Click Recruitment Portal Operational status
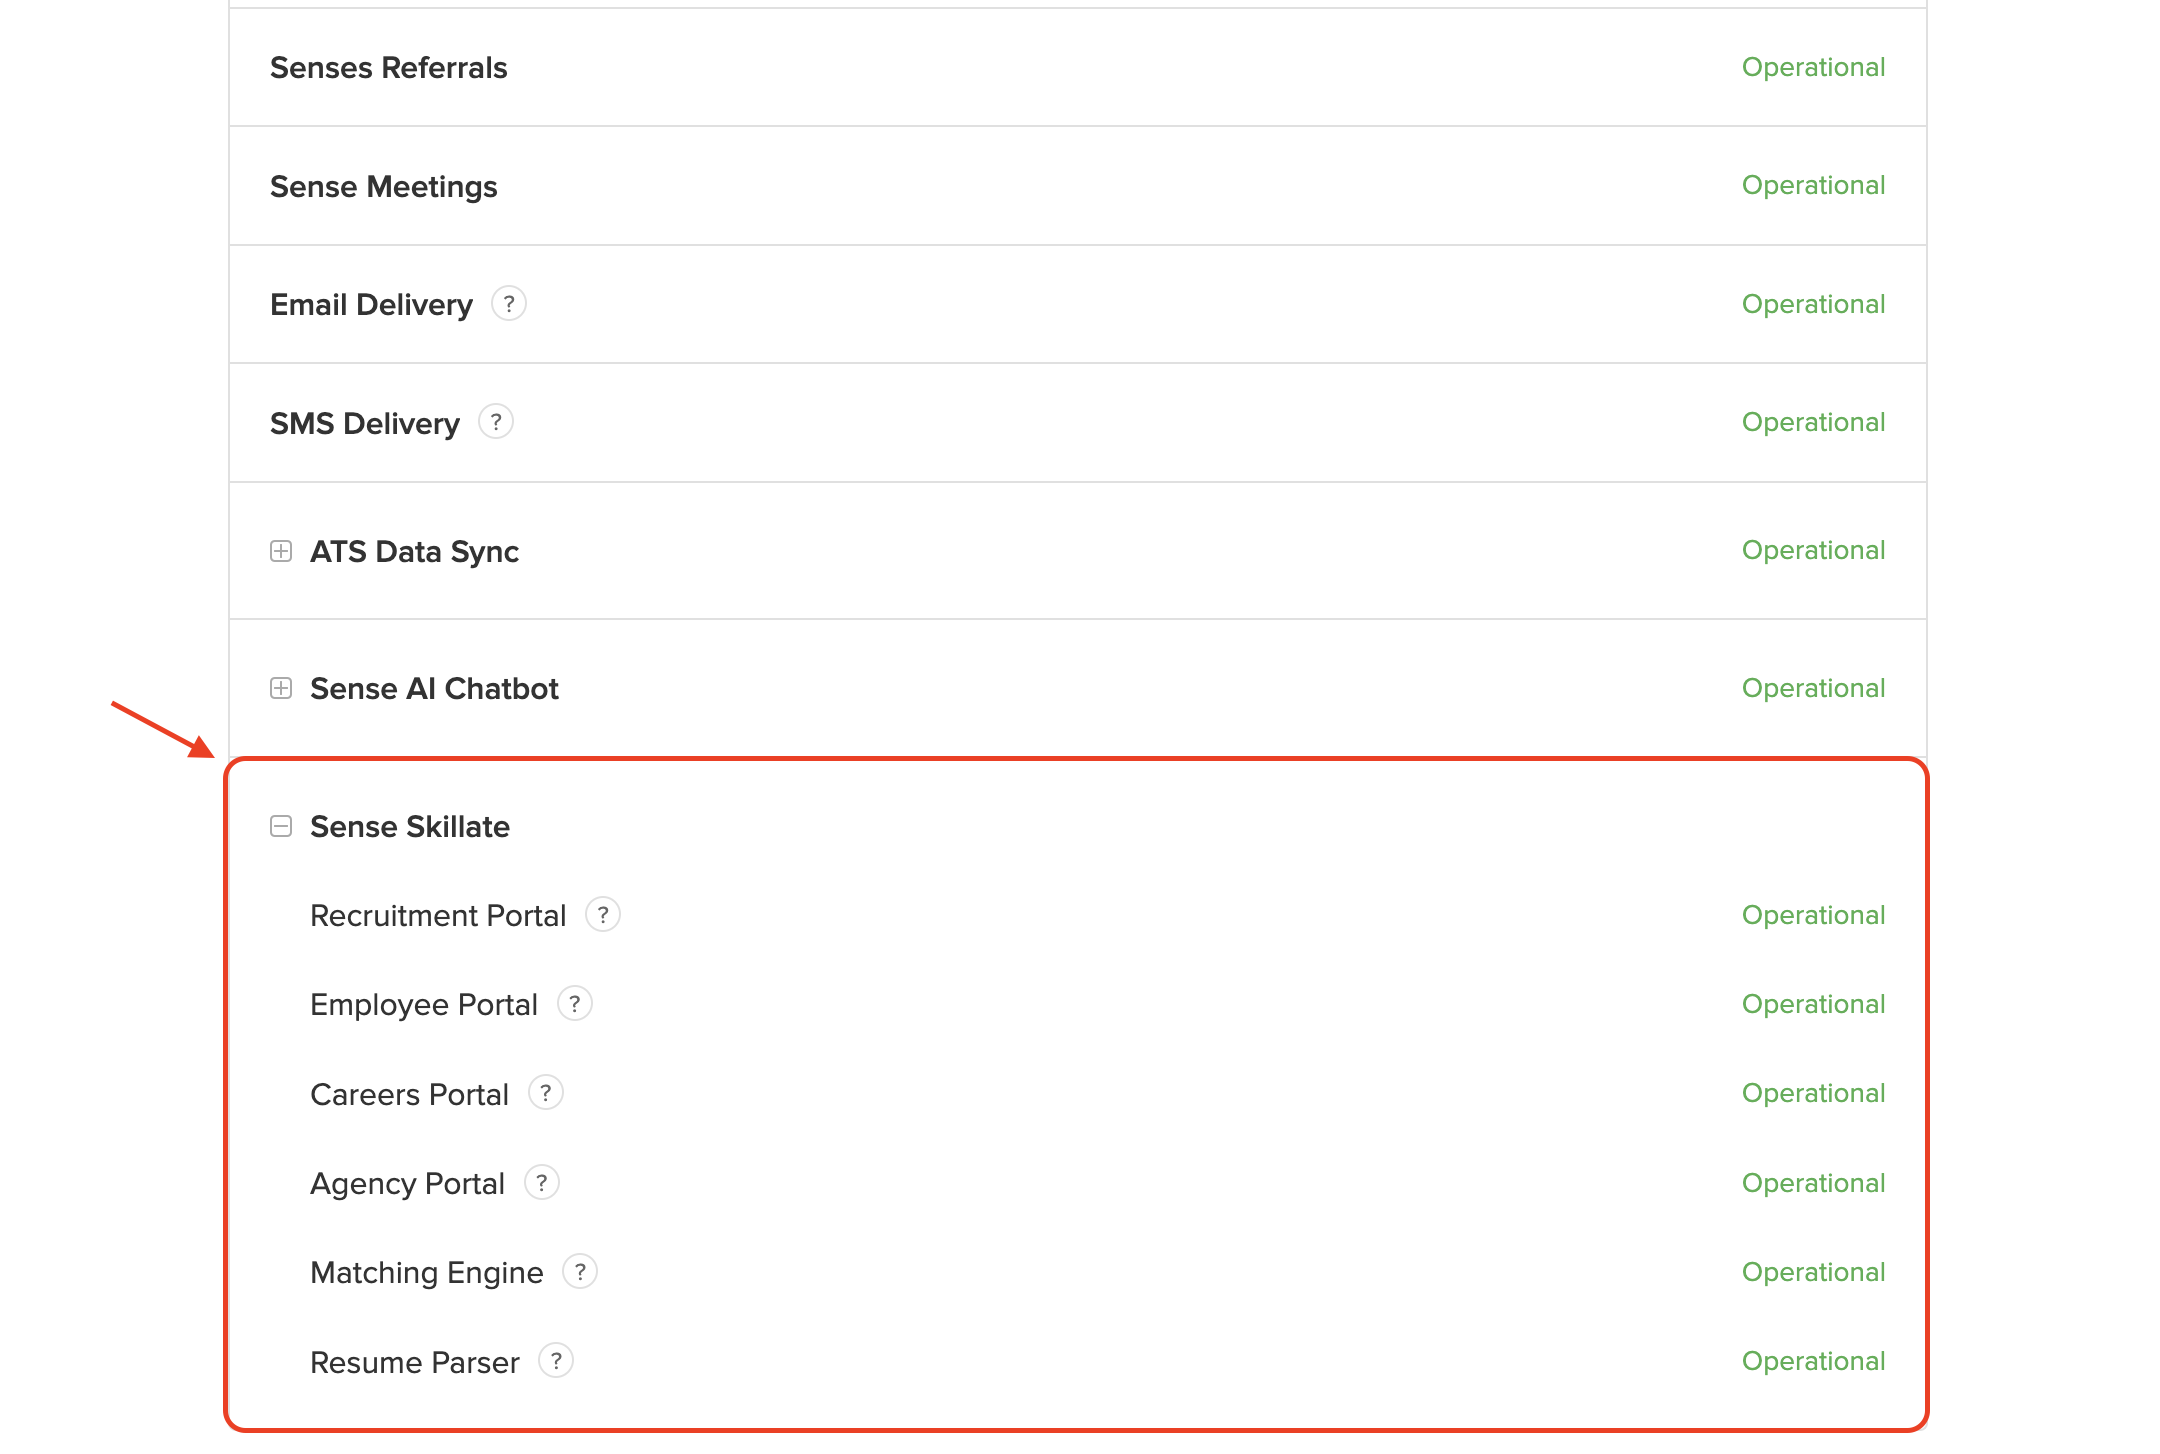Screen dimensions: 2160x1454 (1813, 915)
